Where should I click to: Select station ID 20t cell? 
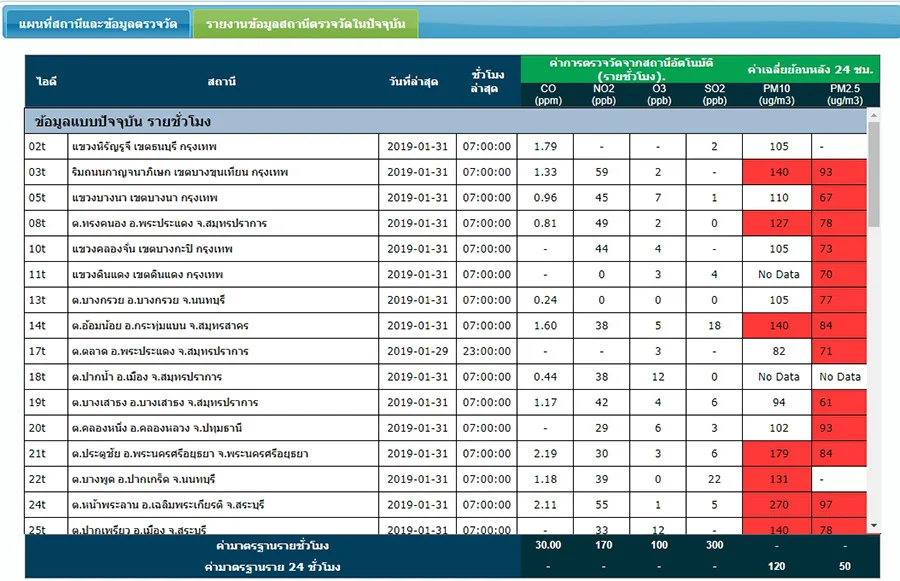[46, 428]
